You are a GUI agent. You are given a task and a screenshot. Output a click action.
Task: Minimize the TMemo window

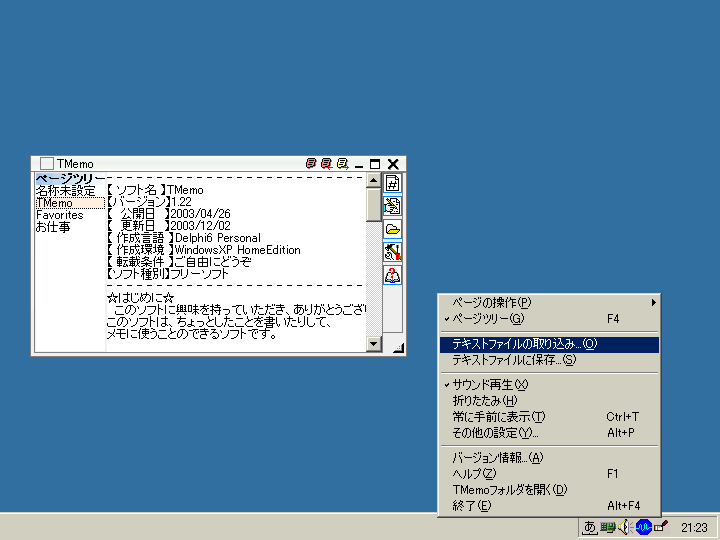359,164
